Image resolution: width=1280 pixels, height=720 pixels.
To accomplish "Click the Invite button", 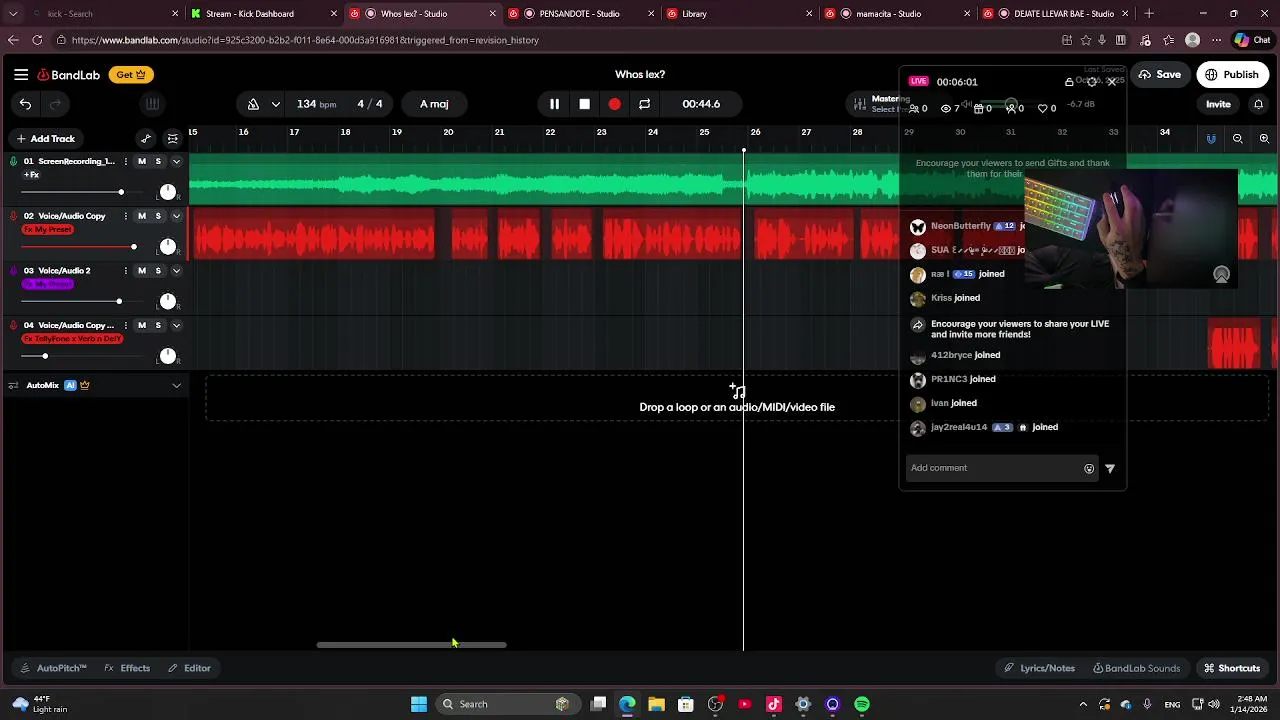I will 1218,104.
